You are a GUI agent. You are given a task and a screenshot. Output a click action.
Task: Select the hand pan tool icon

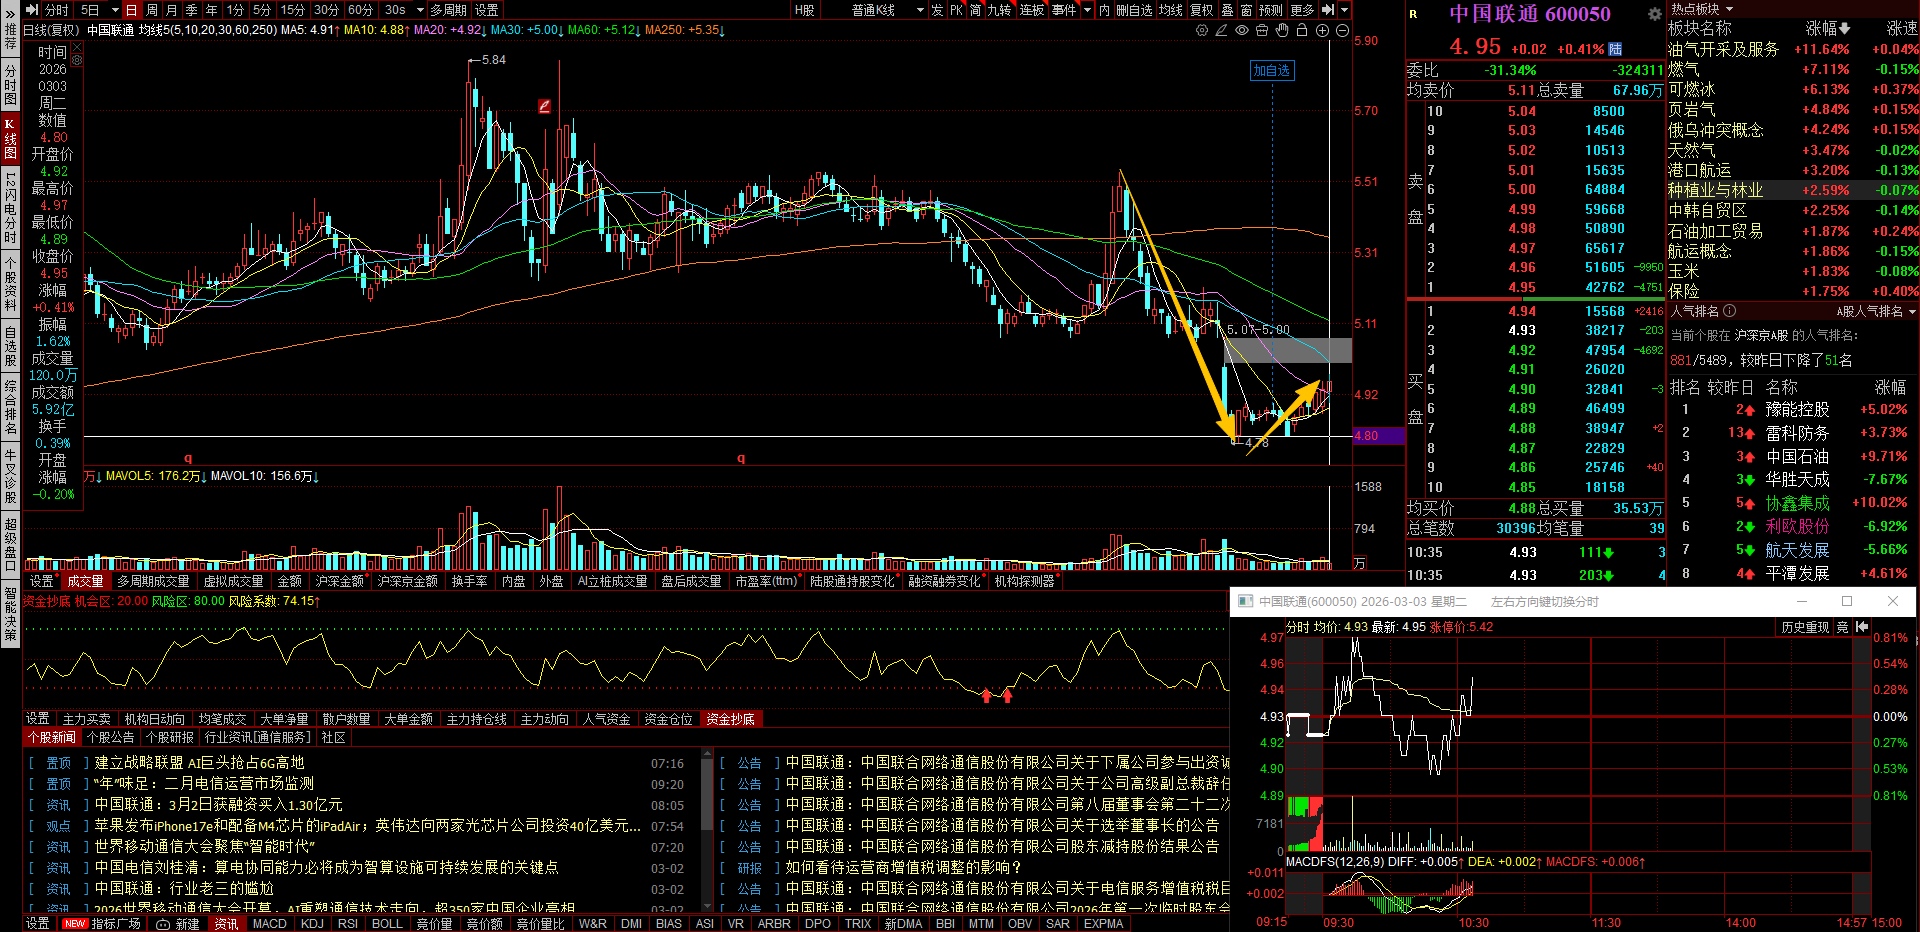(1282, 31)
